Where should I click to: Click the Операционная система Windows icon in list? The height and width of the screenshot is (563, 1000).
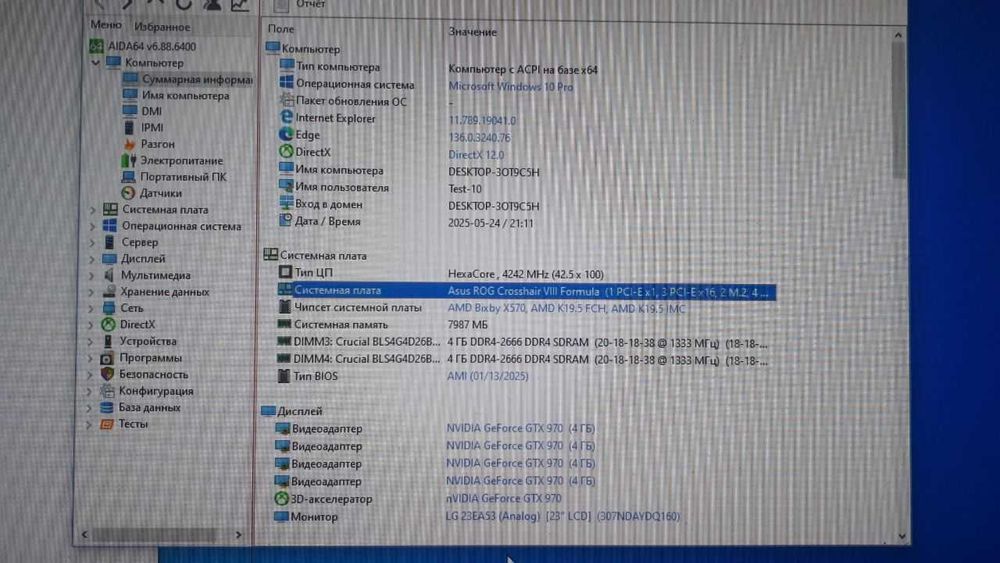coord(286,82)
